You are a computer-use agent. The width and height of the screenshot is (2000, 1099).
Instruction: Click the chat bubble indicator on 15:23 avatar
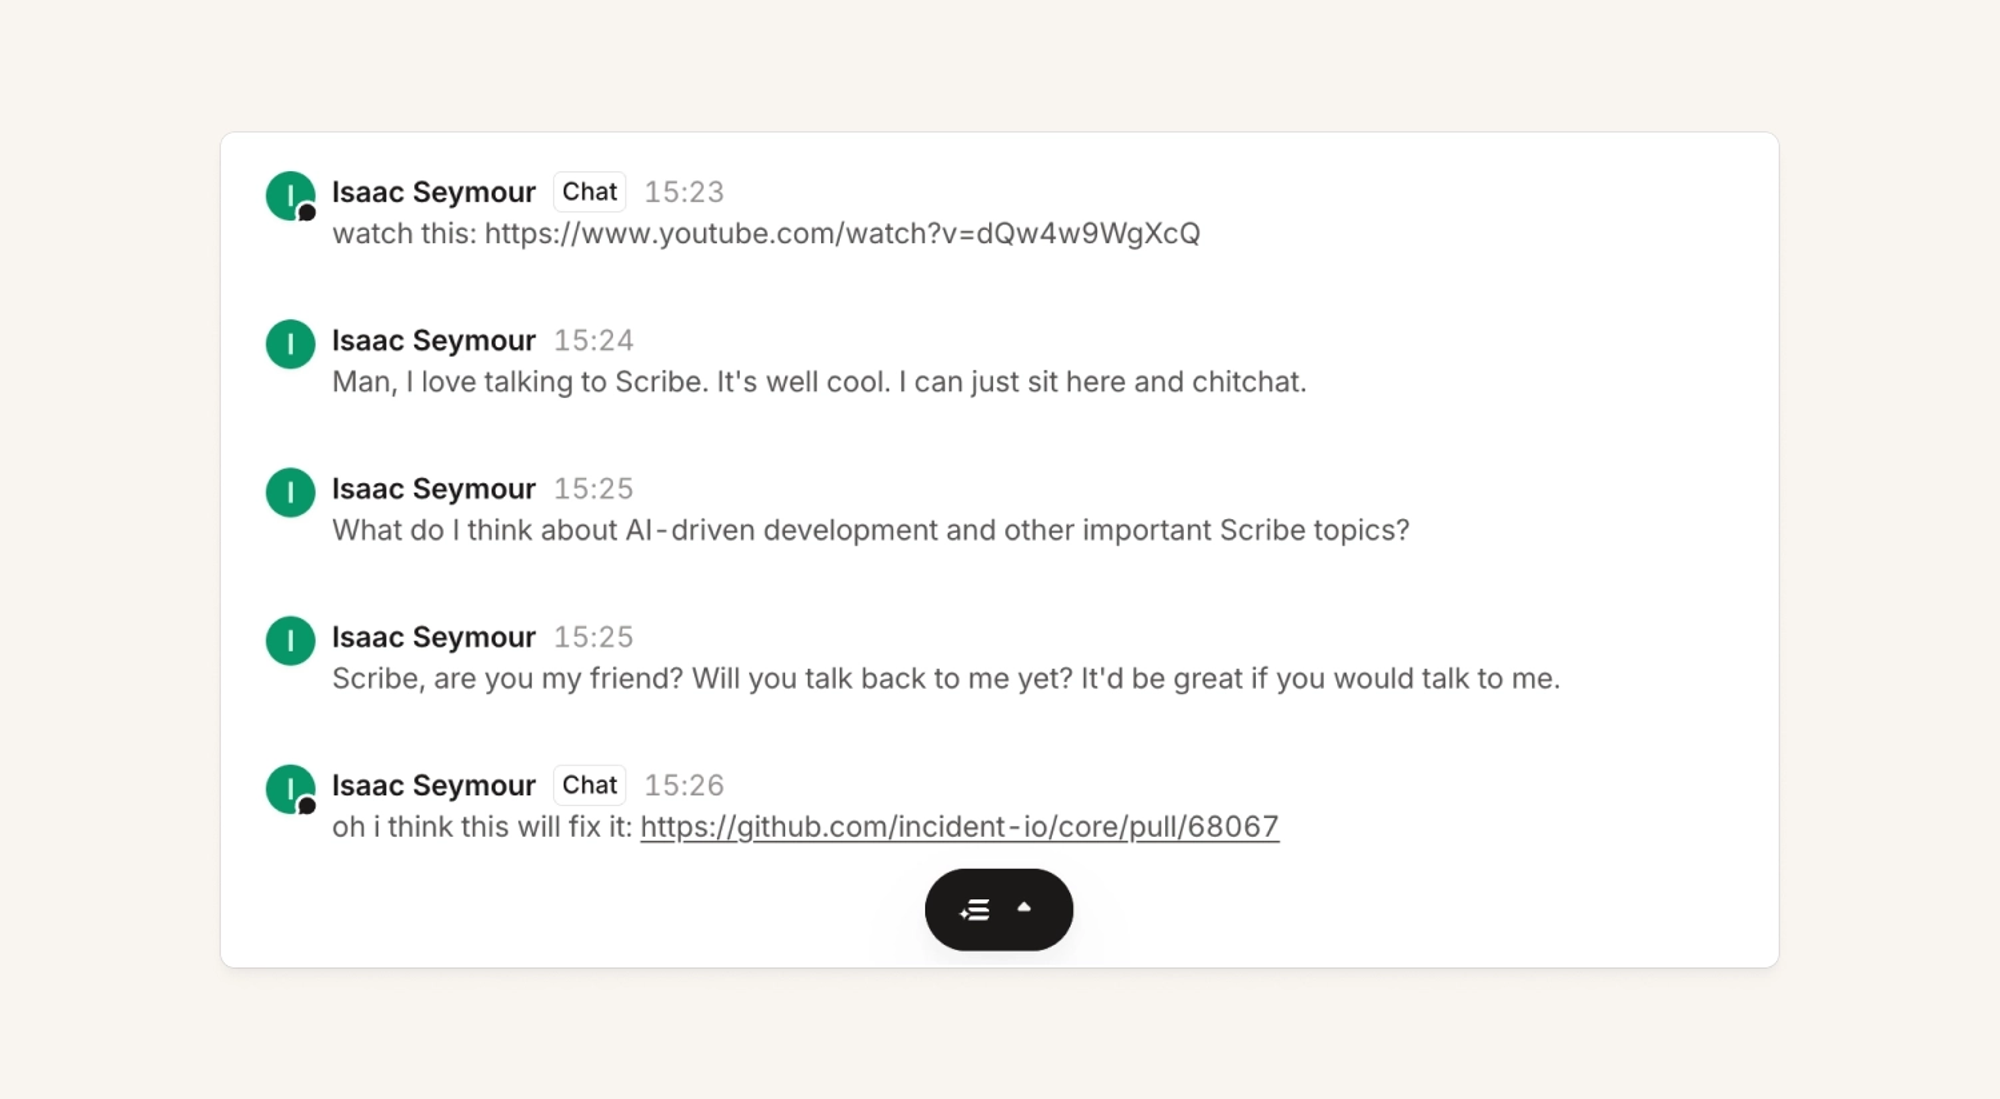click(x=307, y=212)
